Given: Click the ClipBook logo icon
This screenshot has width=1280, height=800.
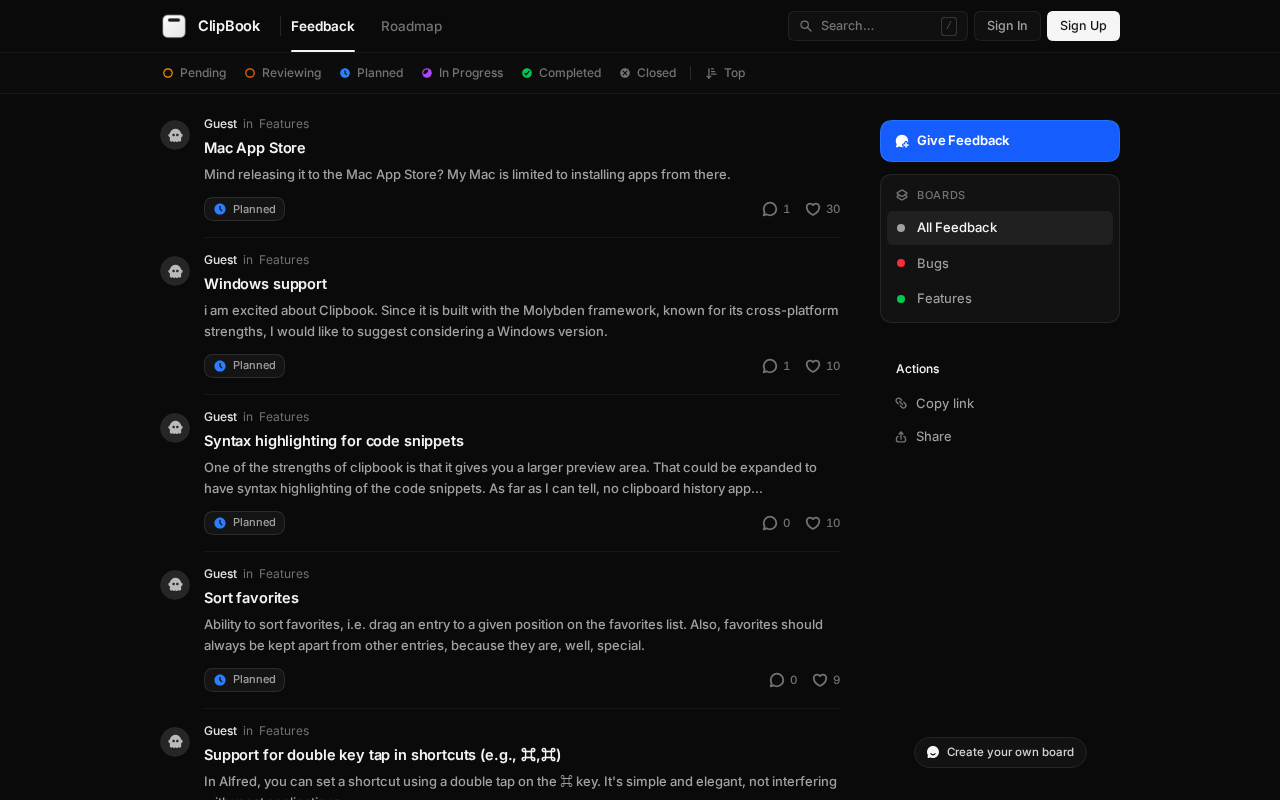Looking at the screenshot, I should [x=174, y=26].
